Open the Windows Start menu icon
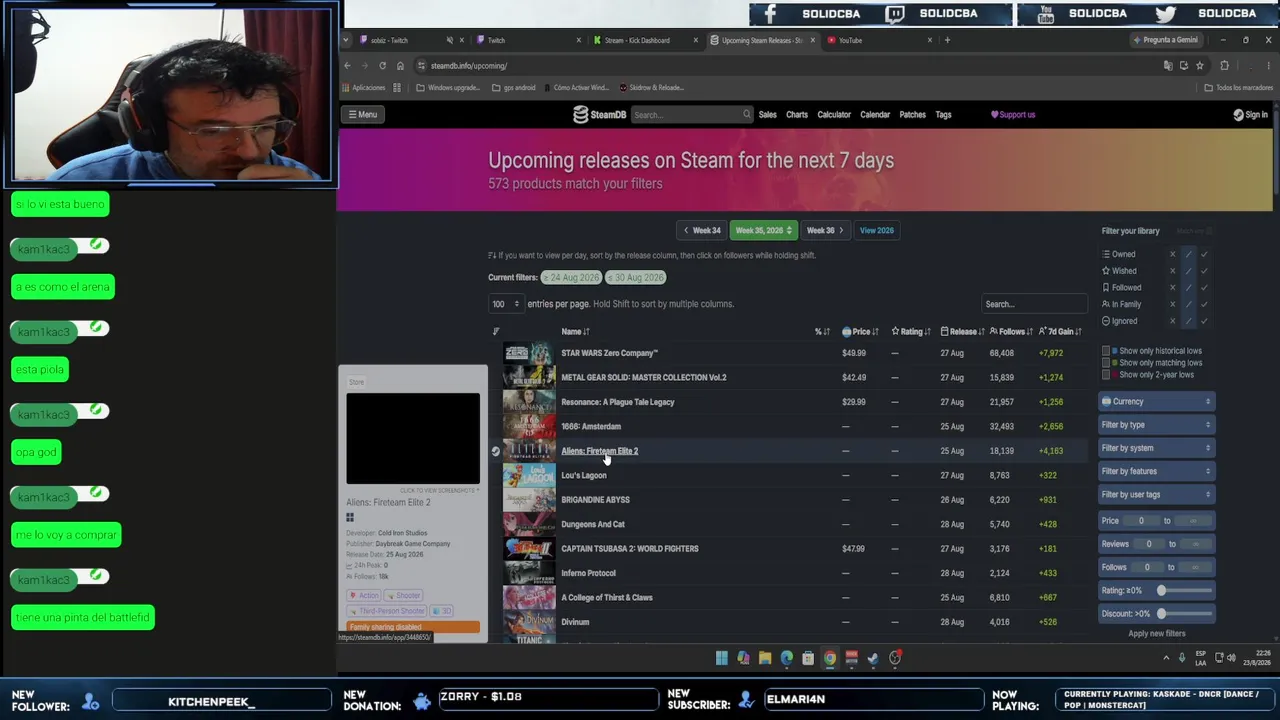This screenshot has height=720, width=1280. click(721, 658)
